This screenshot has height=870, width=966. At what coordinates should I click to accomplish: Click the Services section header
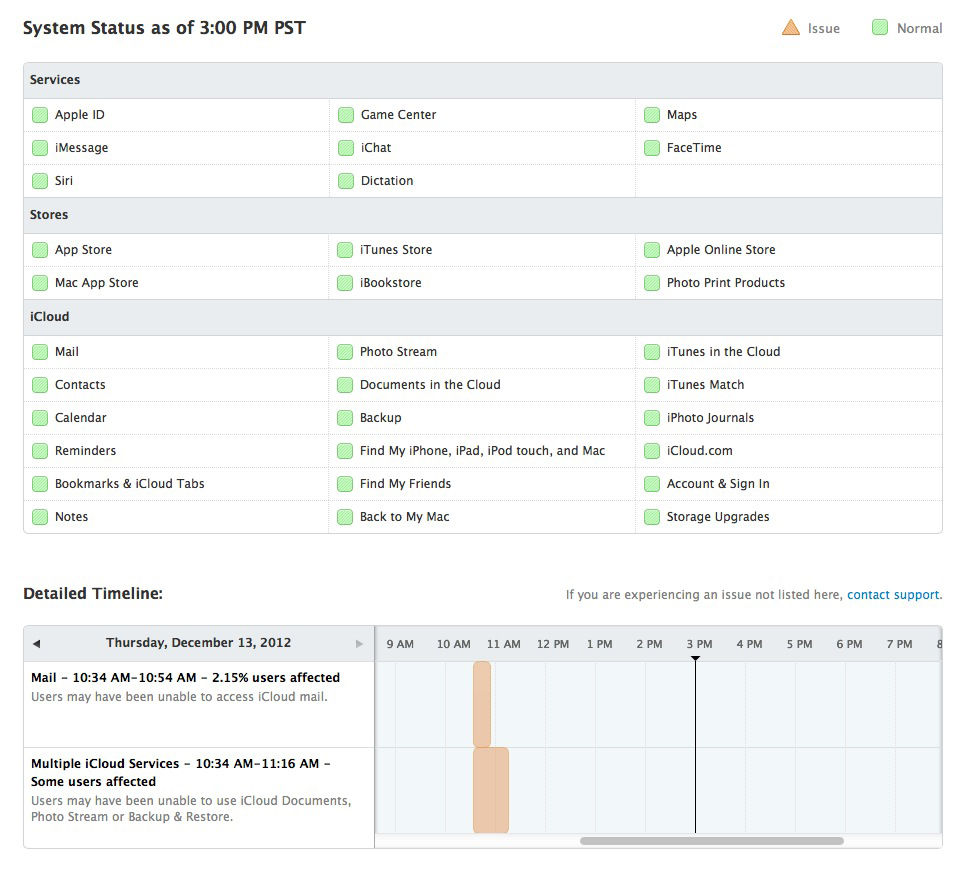tap(483, 80)
